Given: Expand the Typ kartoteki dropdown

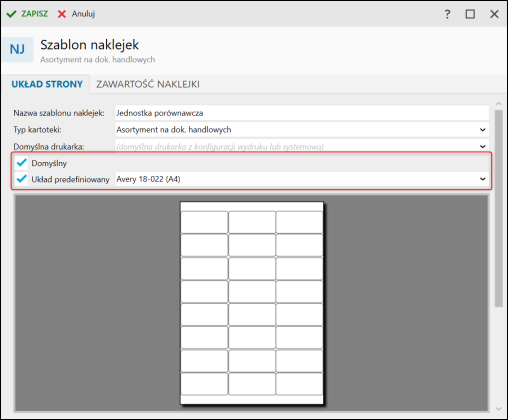Looking at the screenshot, I should coord(482,130).
